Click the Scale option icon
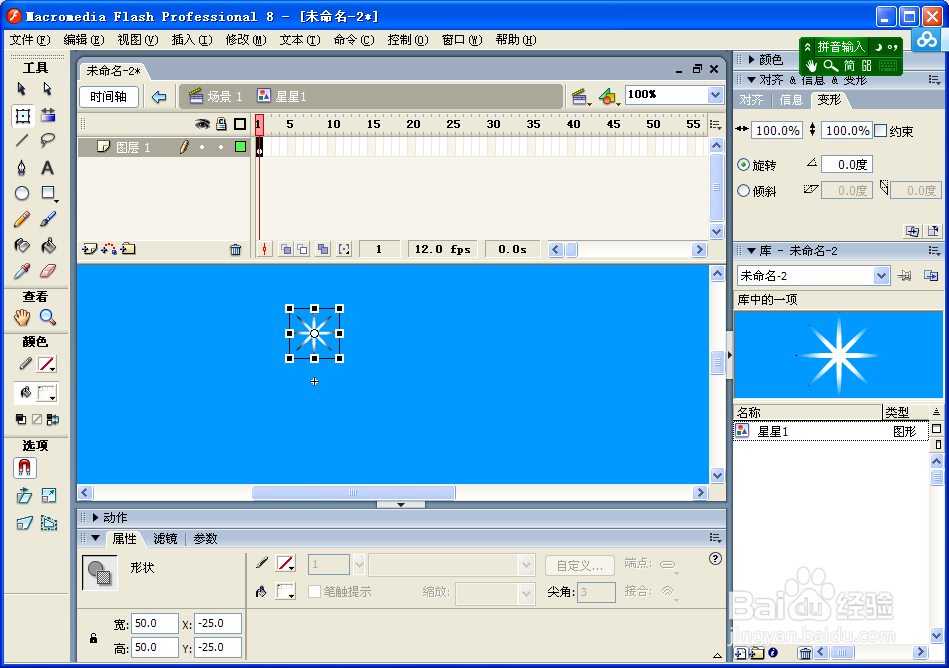Image resolution: width=949 pixels, height=668 pixels. coord(48,496)
